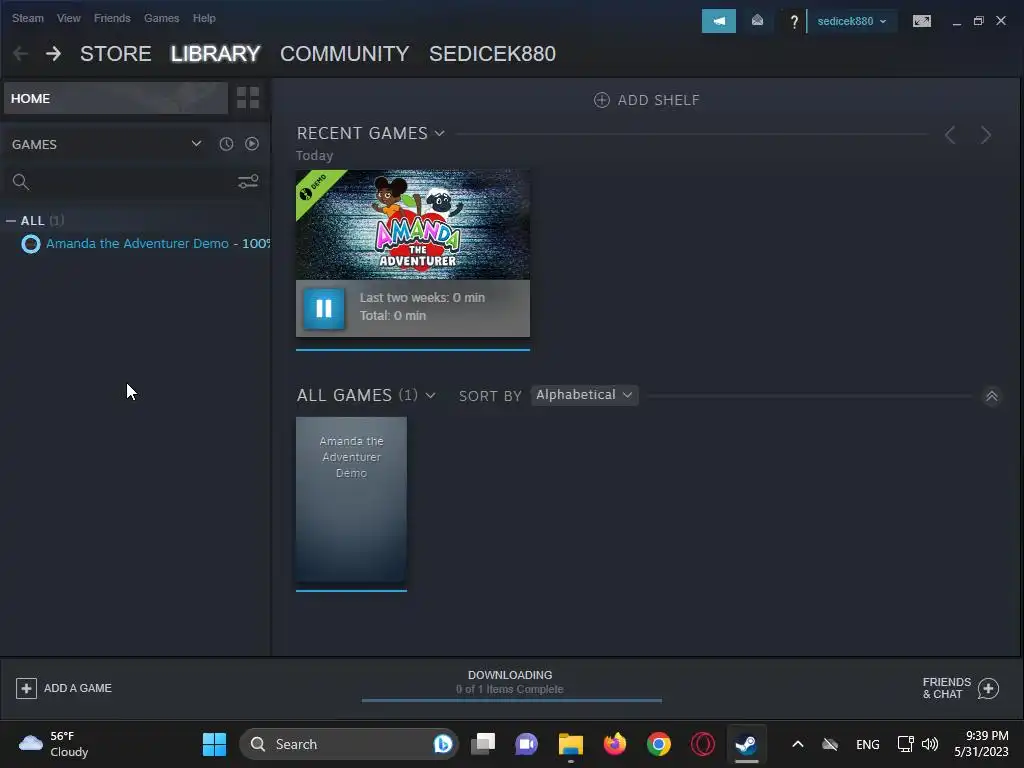The image size is (1024, 768).
Task: Launch Firefox from the taskbar
Action: point(615,744)
